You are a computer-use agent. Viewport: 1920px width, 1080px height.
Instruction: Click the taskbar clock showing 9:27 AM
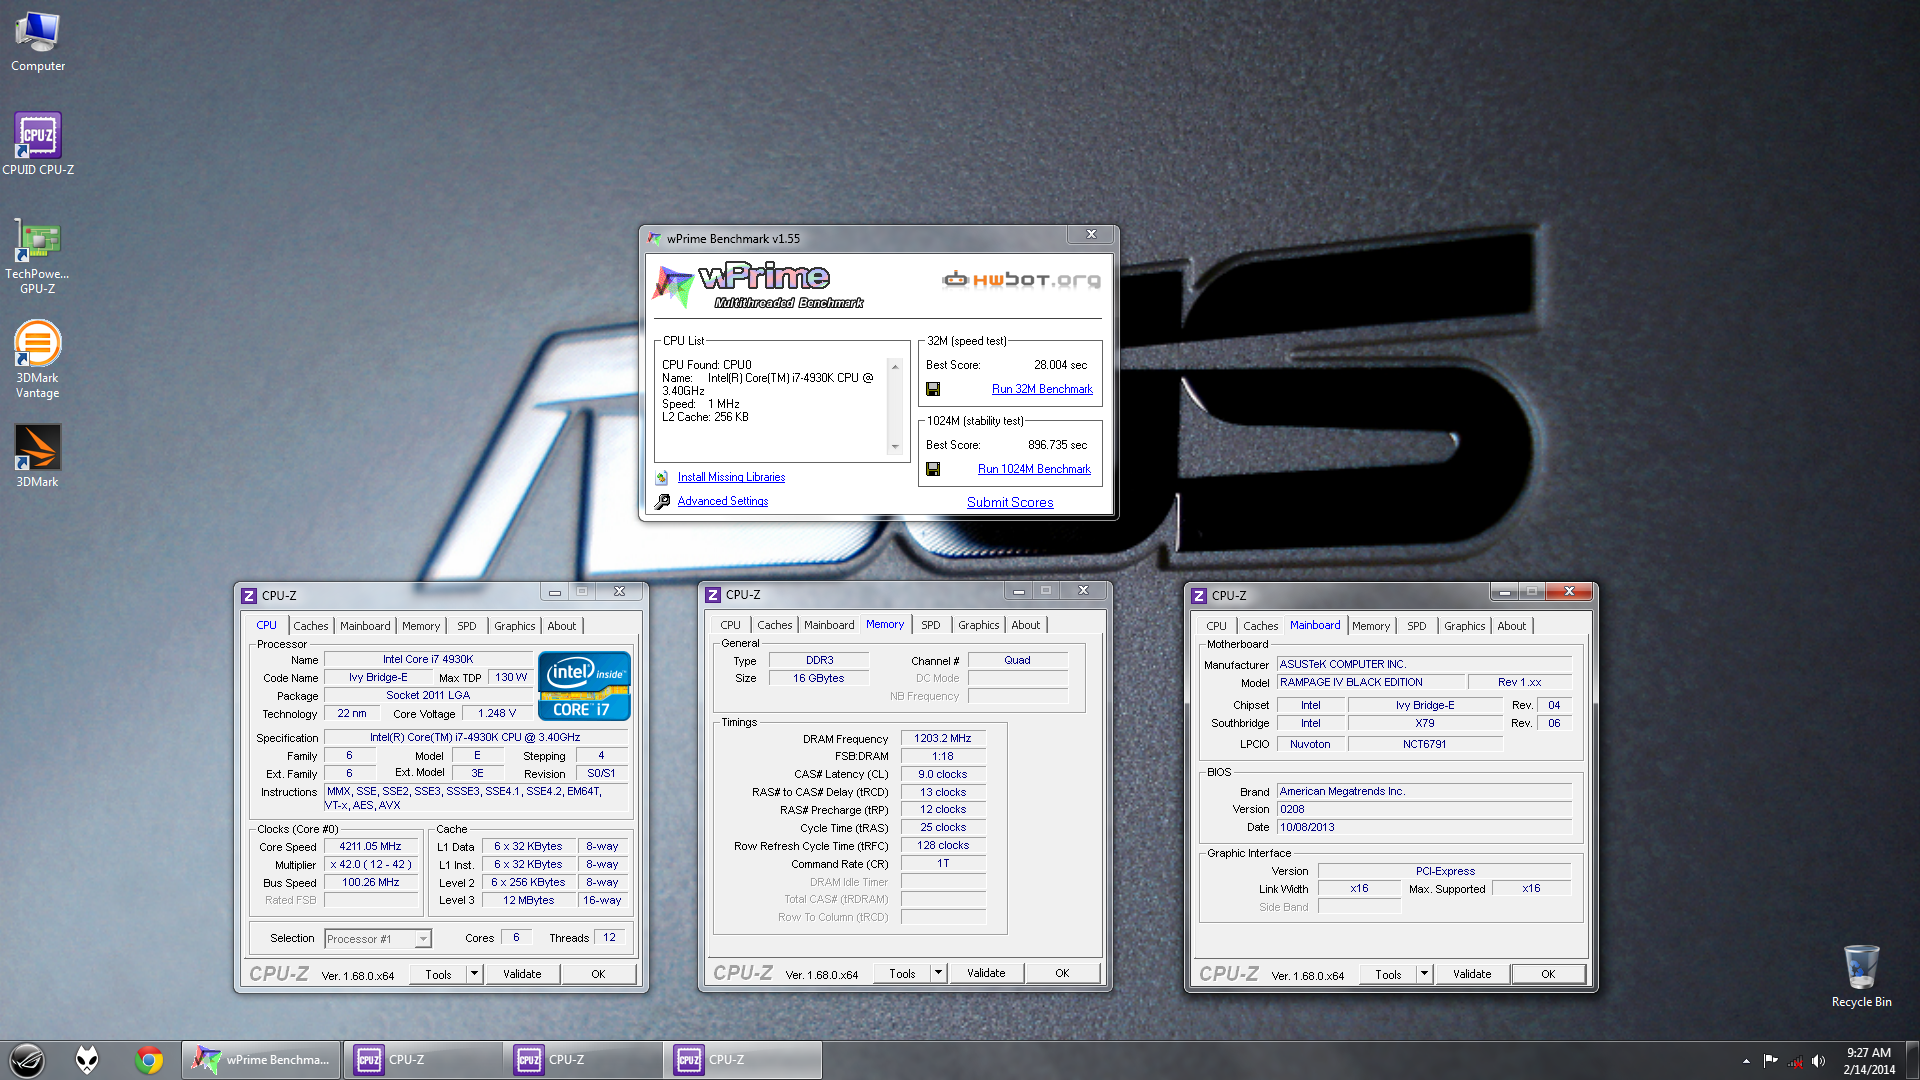pos(1869,1060)
